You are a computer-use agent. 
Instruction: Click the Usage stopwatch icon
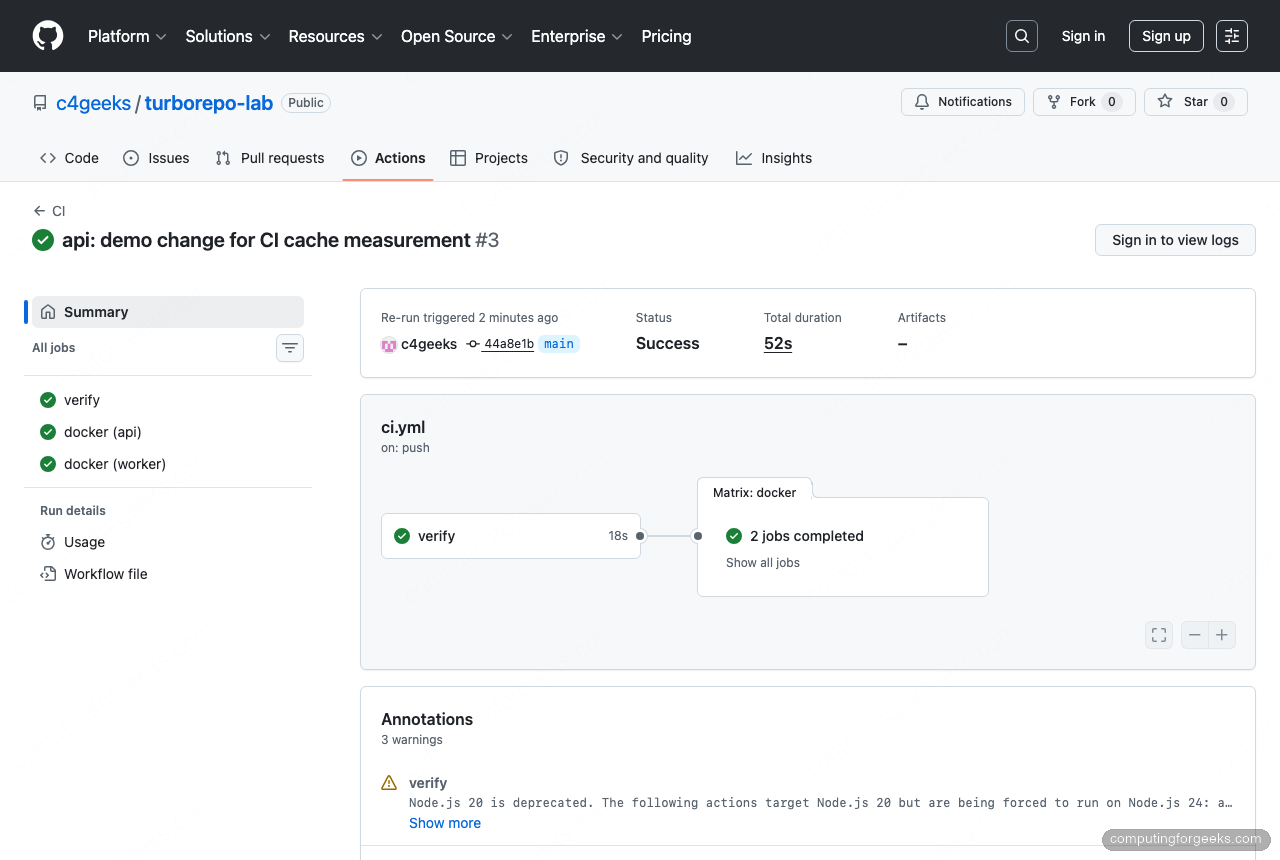(x=48, y=542)
